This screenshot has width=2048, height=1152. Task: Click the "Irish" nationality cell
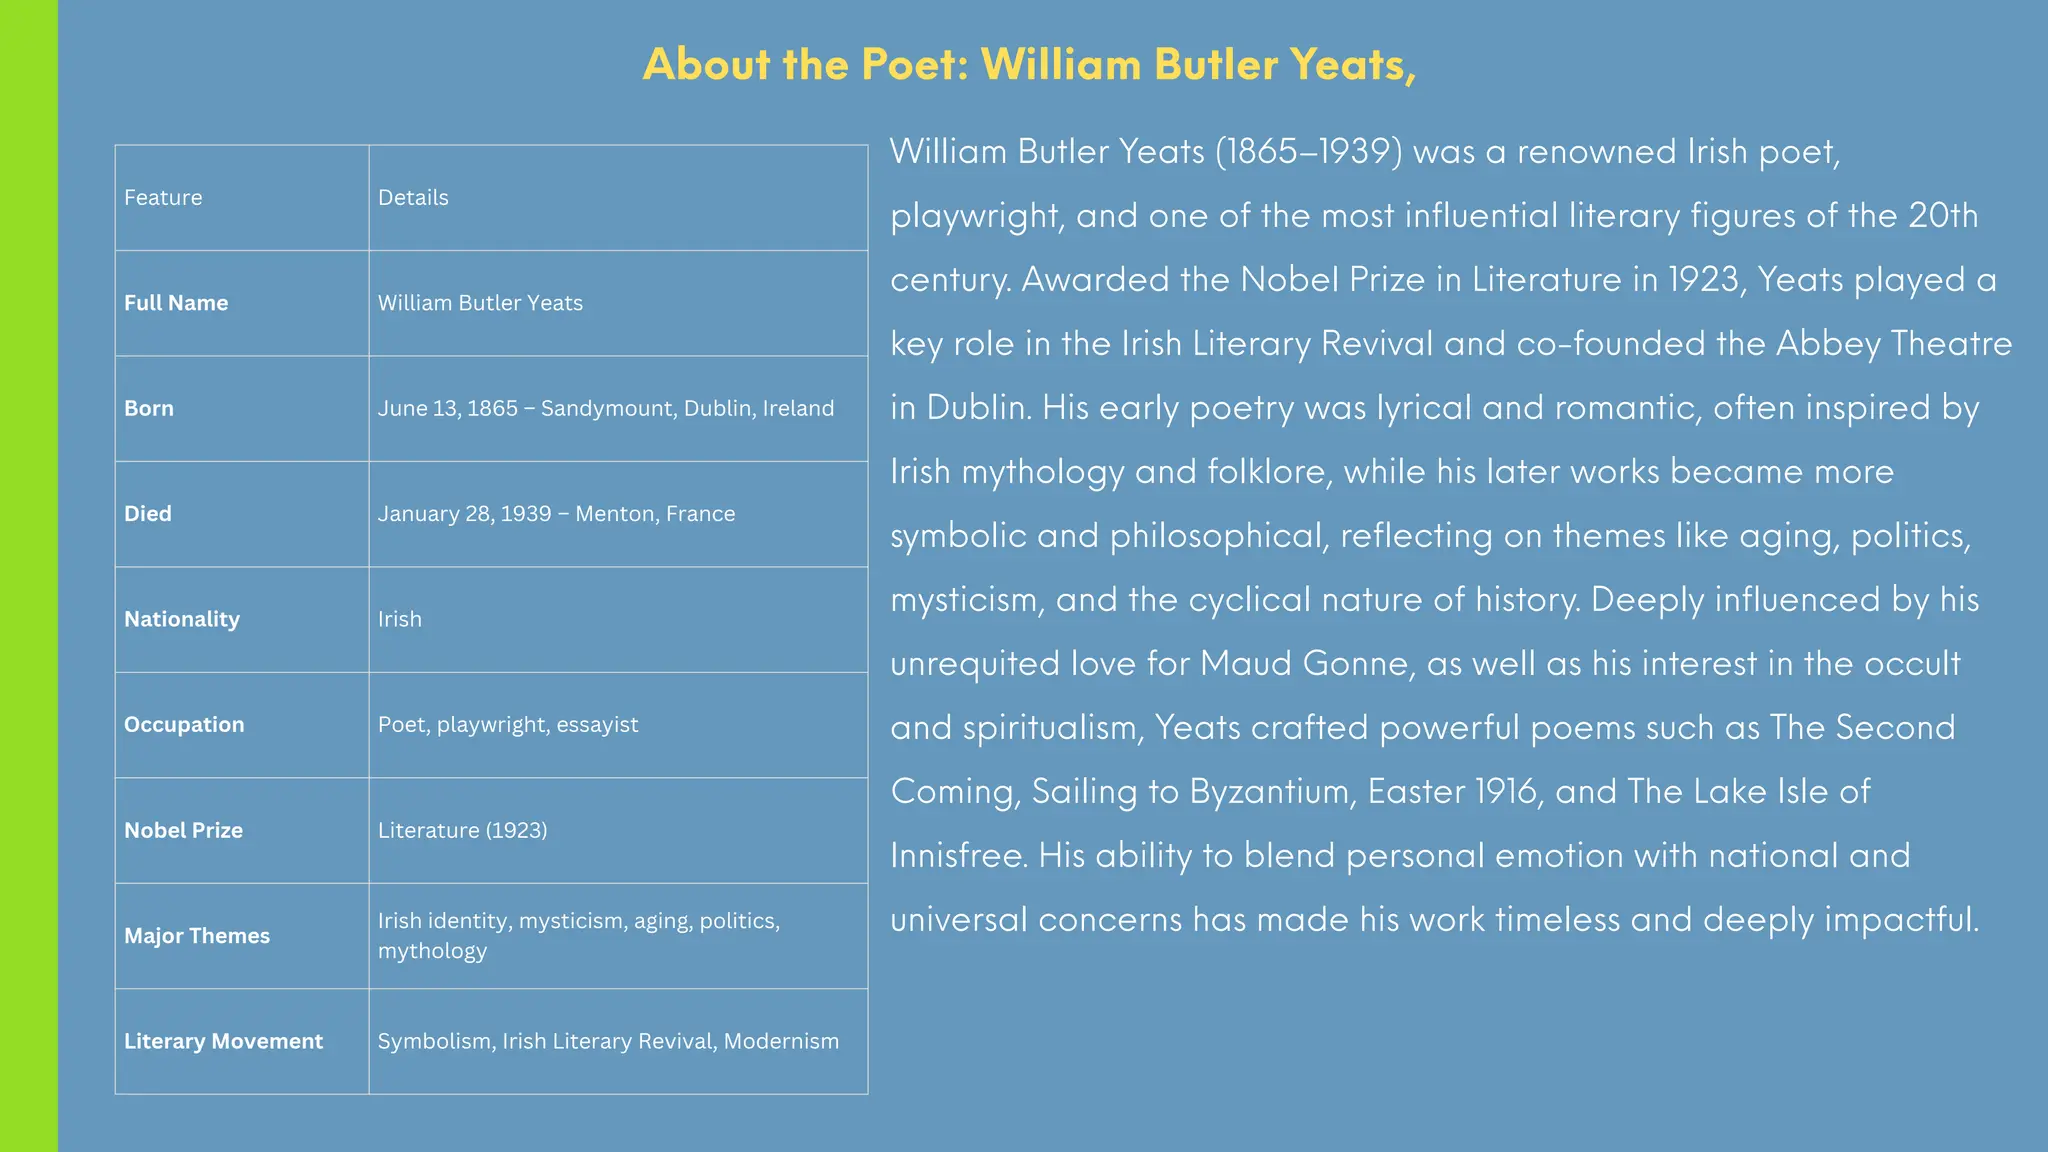pyautogui.click(x=400, y=619)
